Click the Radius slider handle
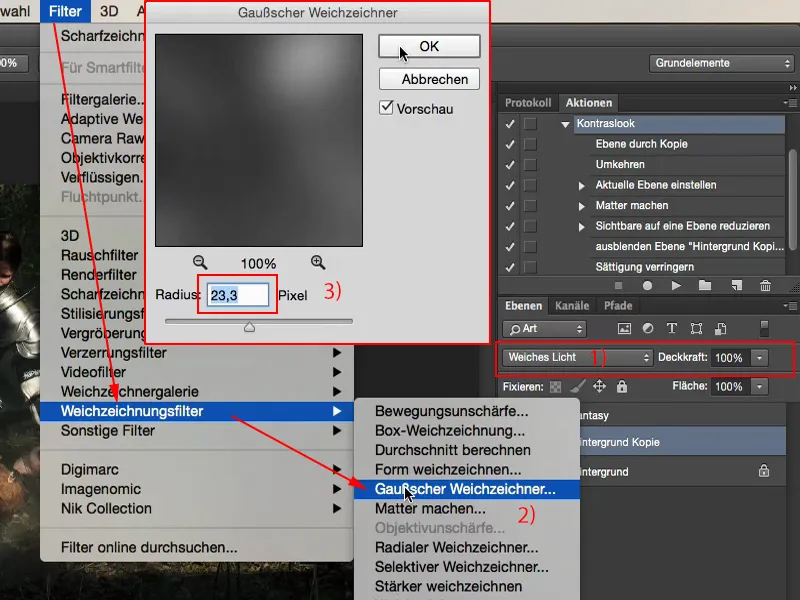This screenshot has width=800, height=600. click(x=249, y=327)
